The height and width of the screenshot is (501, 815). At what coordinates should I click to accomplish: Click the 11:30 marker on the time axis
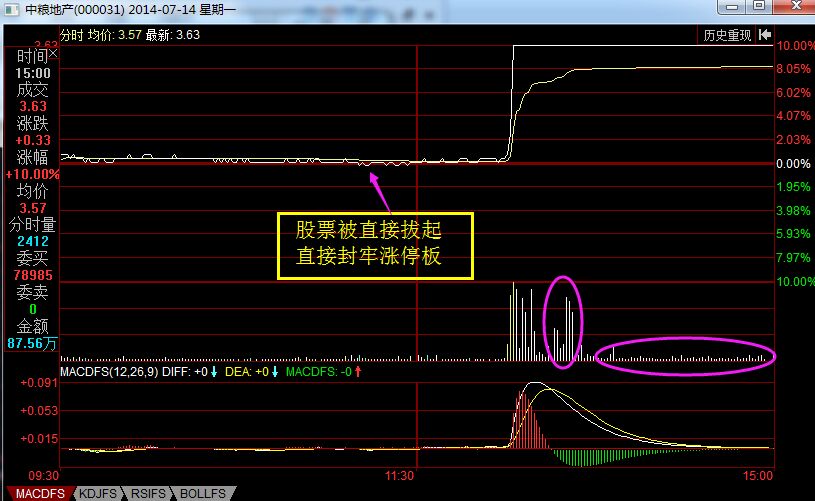coord(400,475)
